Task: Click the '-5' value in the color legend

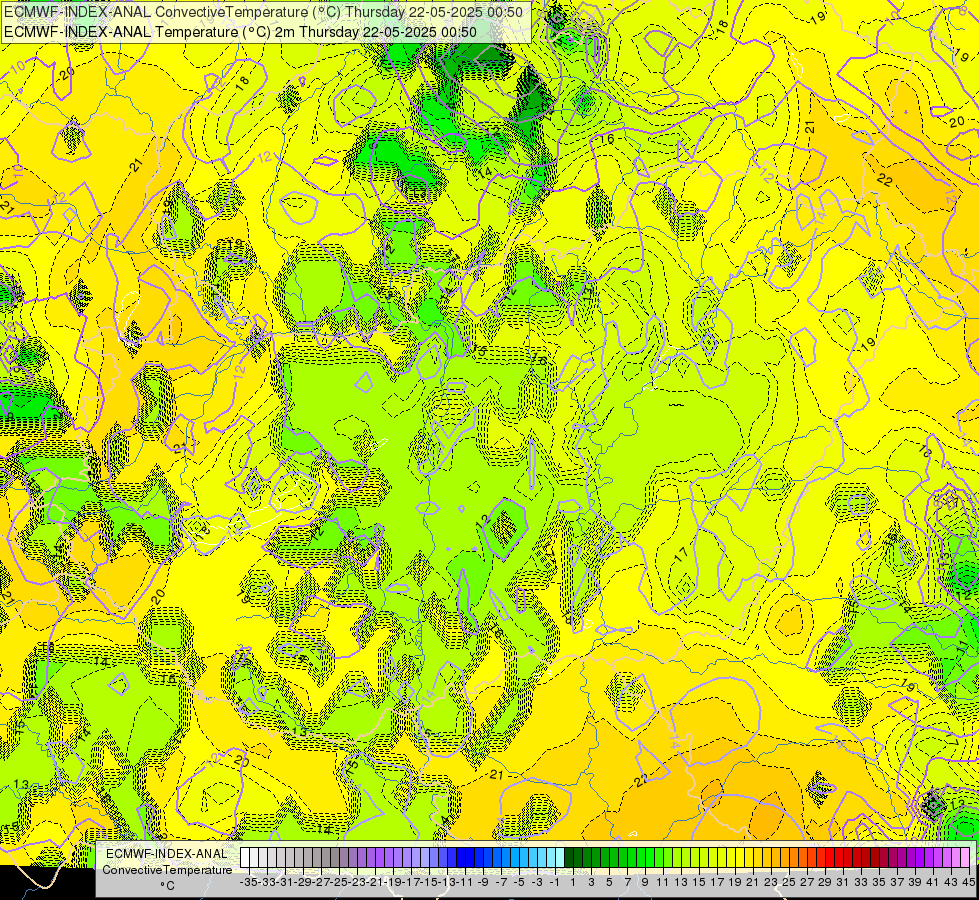Action: point(519,883)
